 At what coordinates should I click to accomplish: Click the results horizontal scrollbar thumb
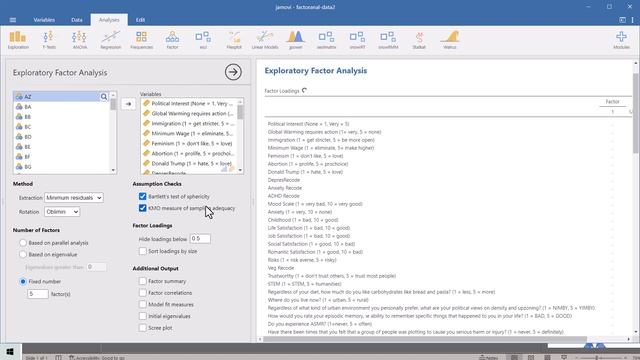425,339
